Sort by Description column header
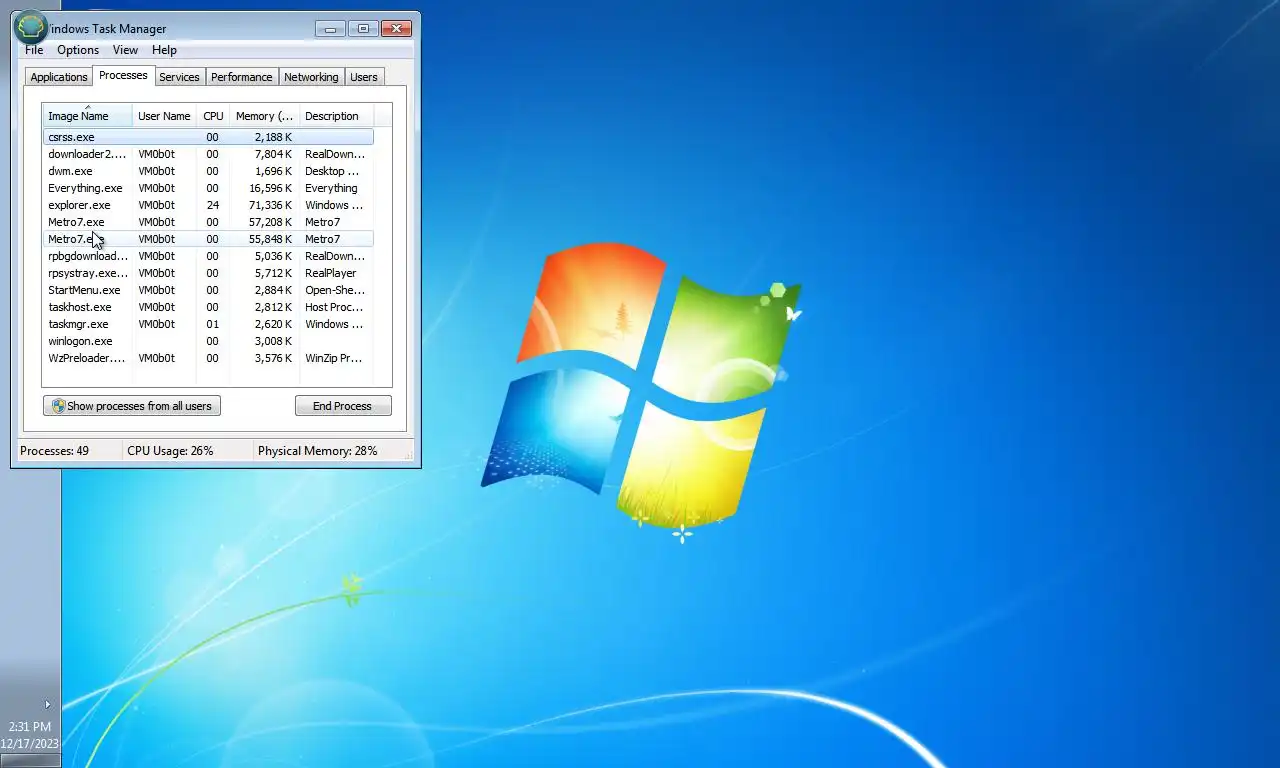Screen dimensions: 1280x768 pos(336,116)
